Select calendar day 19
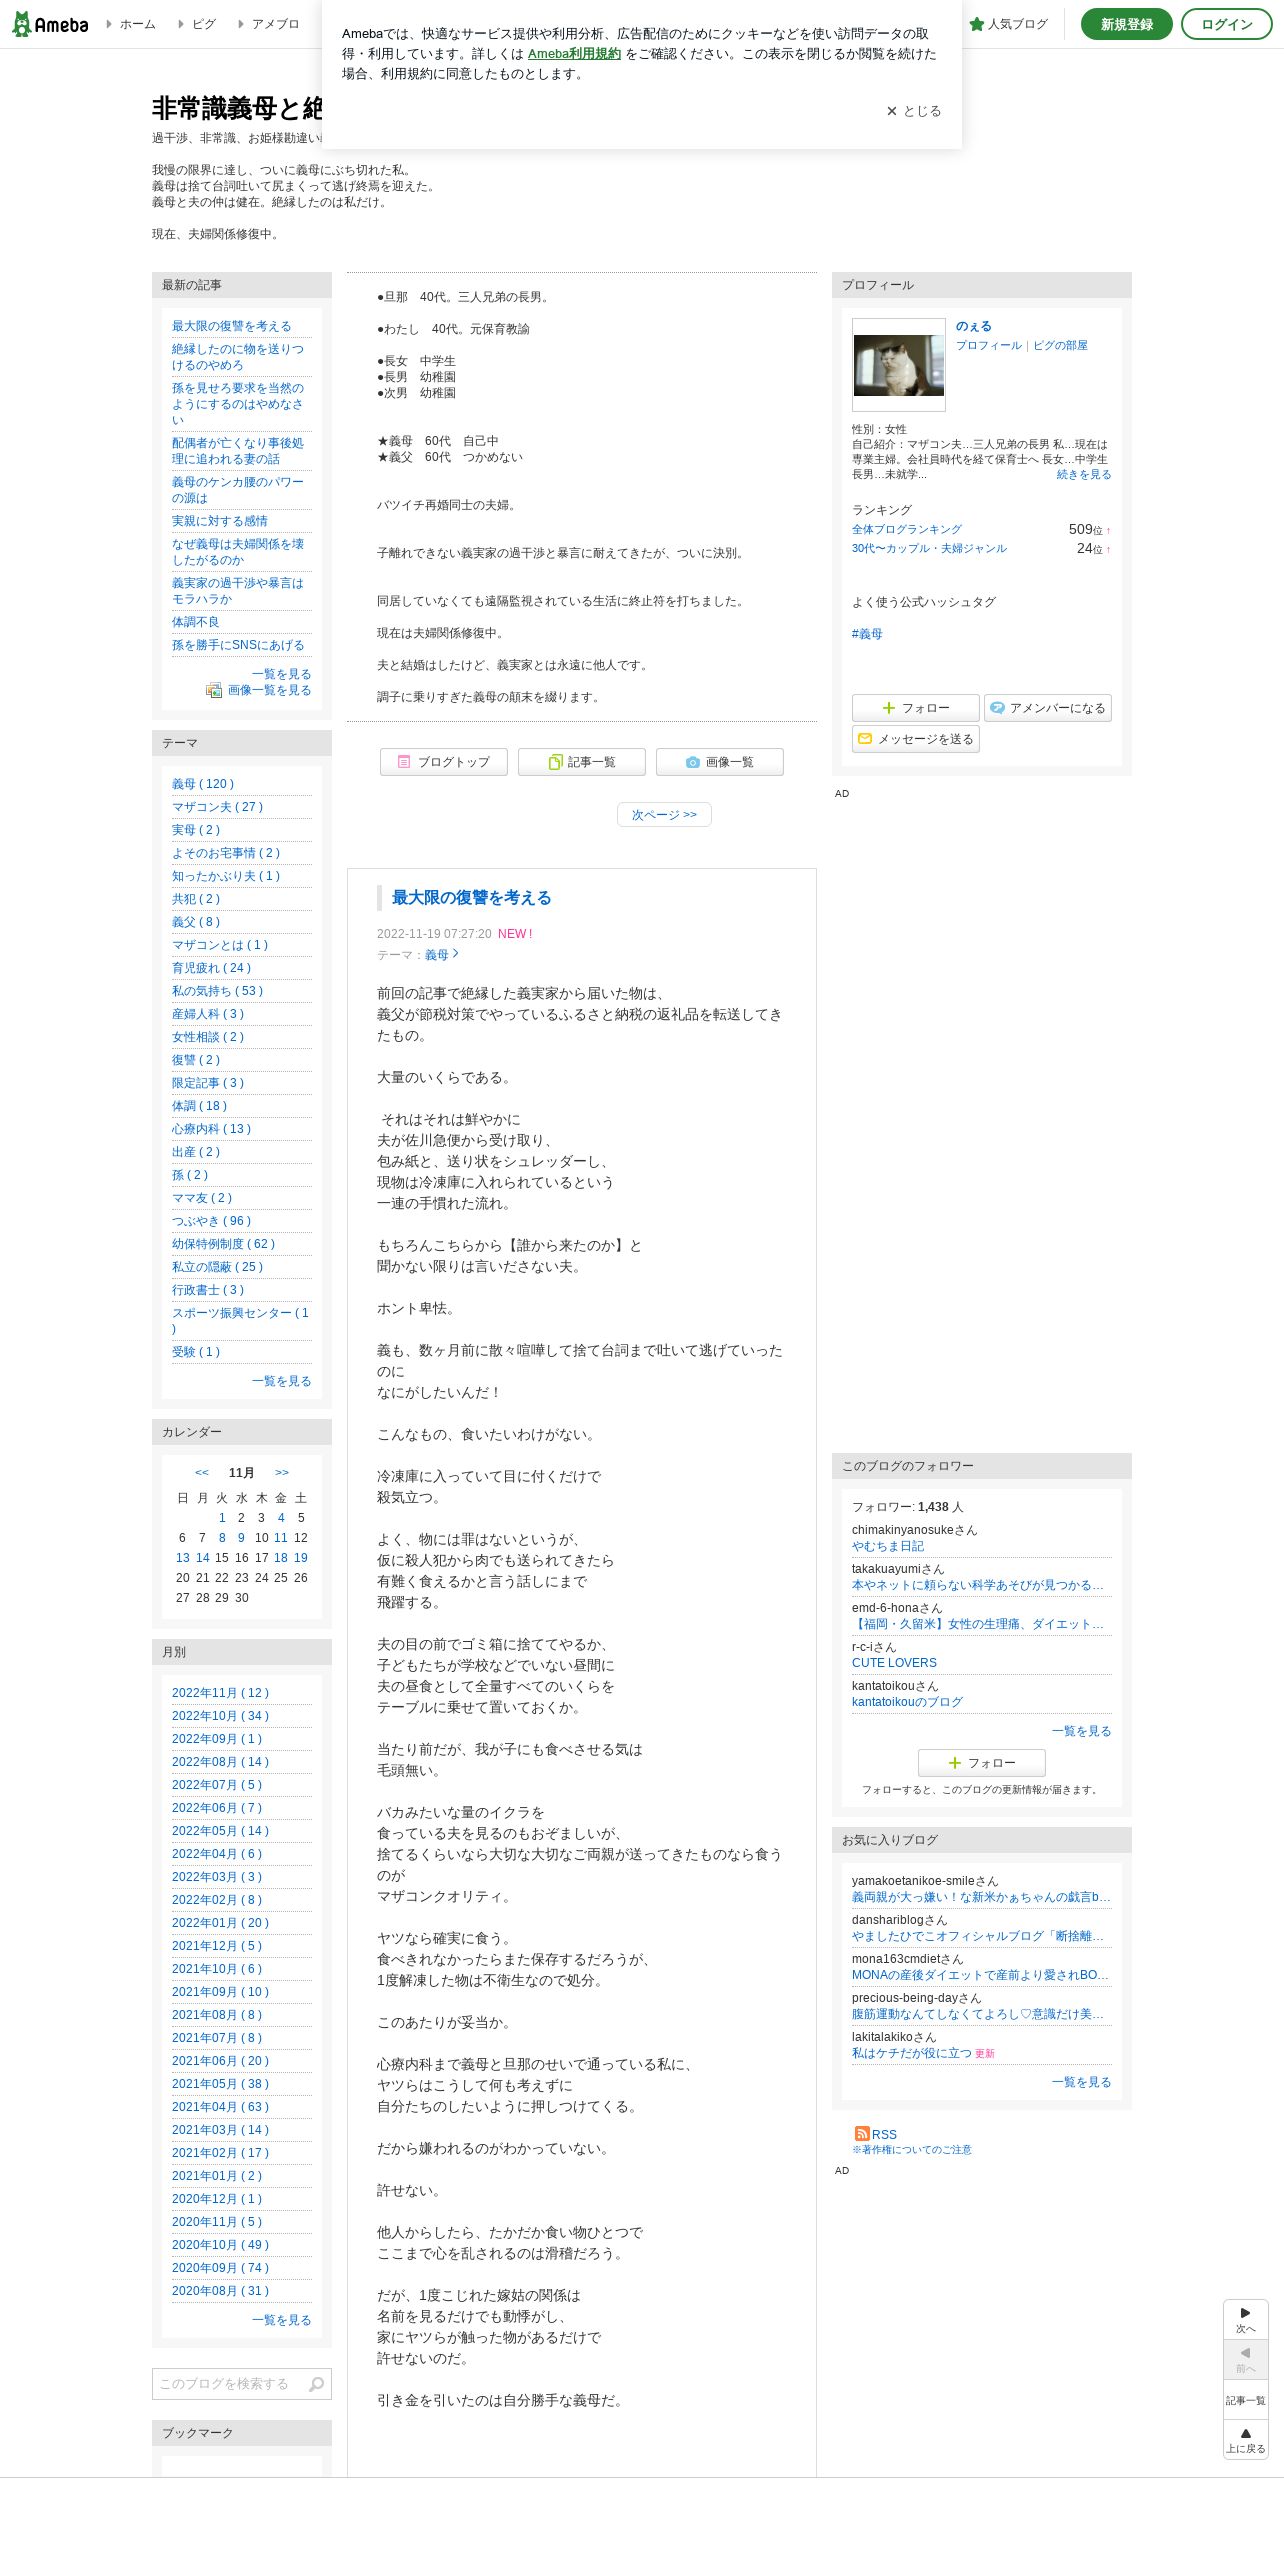 (x=301, y=1558)
